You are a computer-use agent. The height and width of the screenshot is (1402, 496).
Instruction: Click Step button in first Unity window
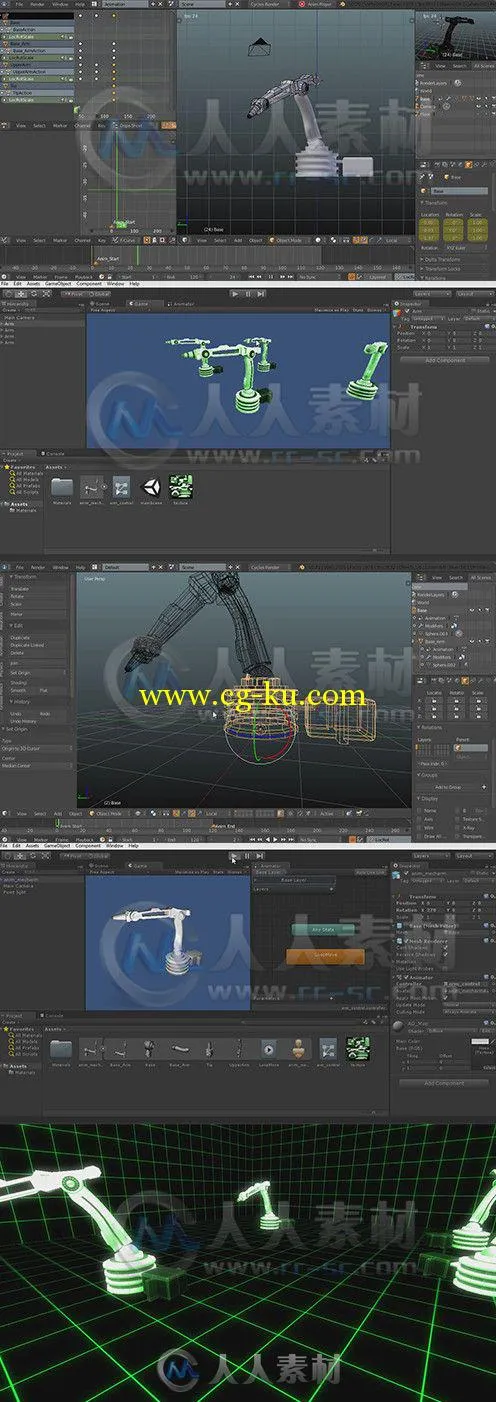pos(260,294)
